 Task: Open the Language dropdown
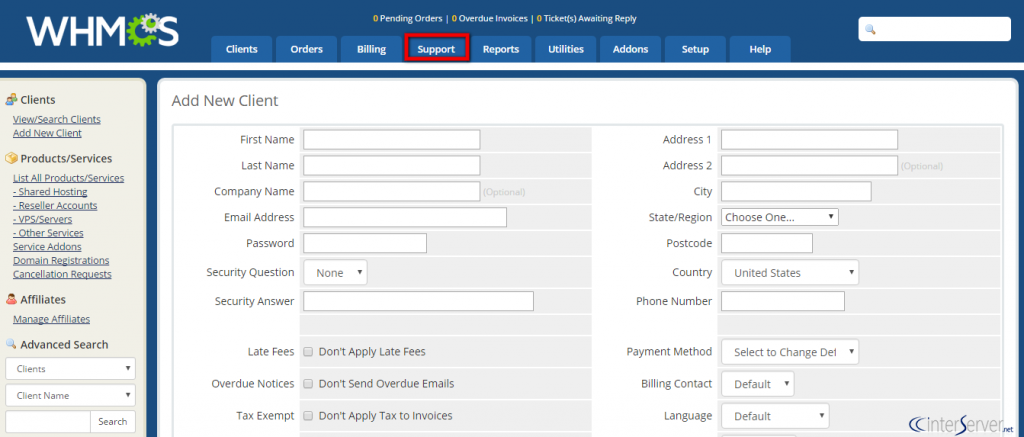pyautogui.click(x=775, y=415)
